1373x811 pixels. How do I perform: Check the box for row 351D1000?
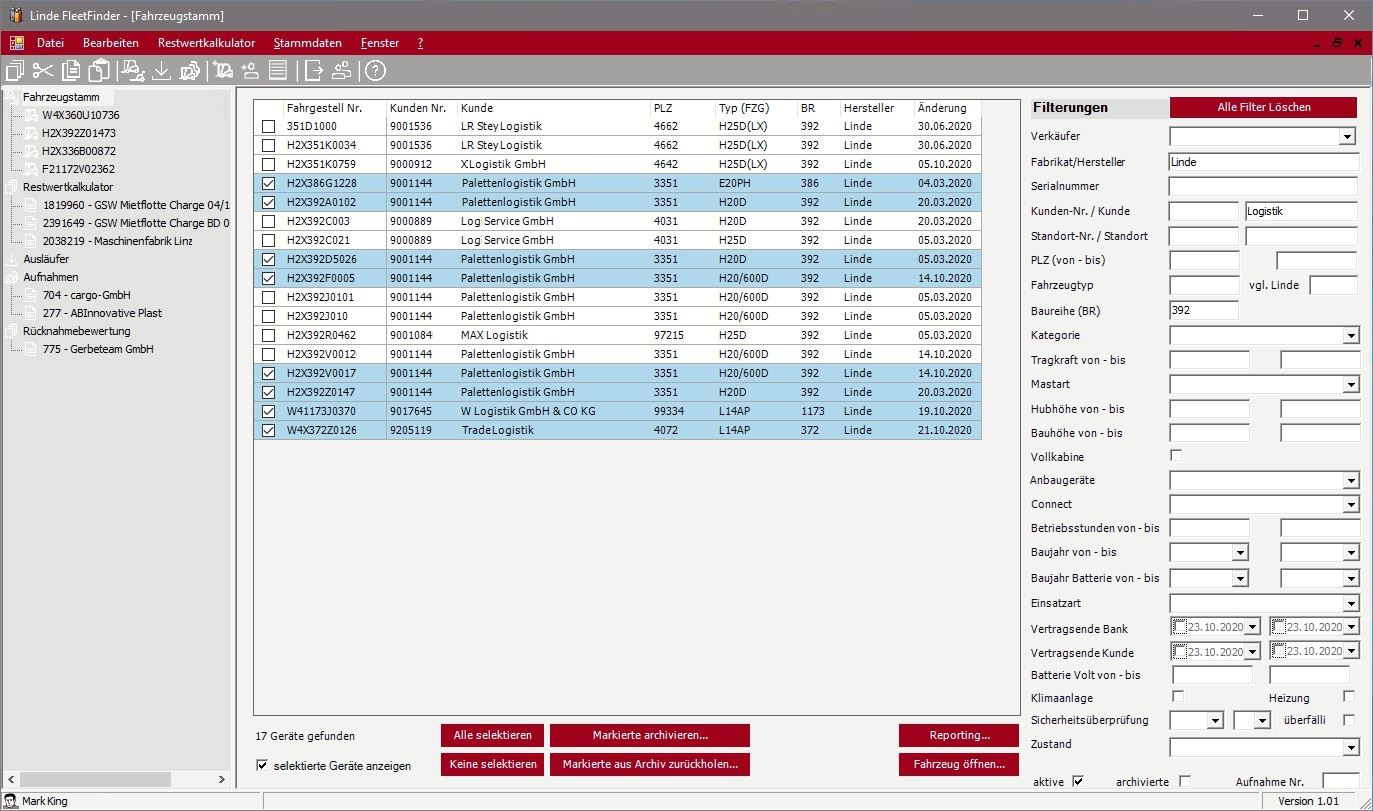268,127
